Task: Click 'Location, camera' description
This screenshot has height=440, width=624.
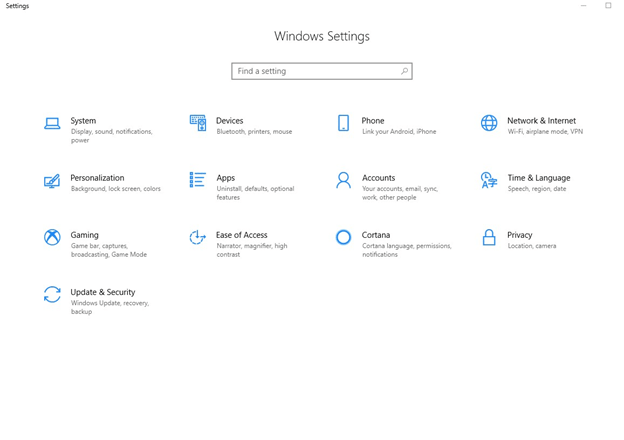Action: click(x=532, y=246)
